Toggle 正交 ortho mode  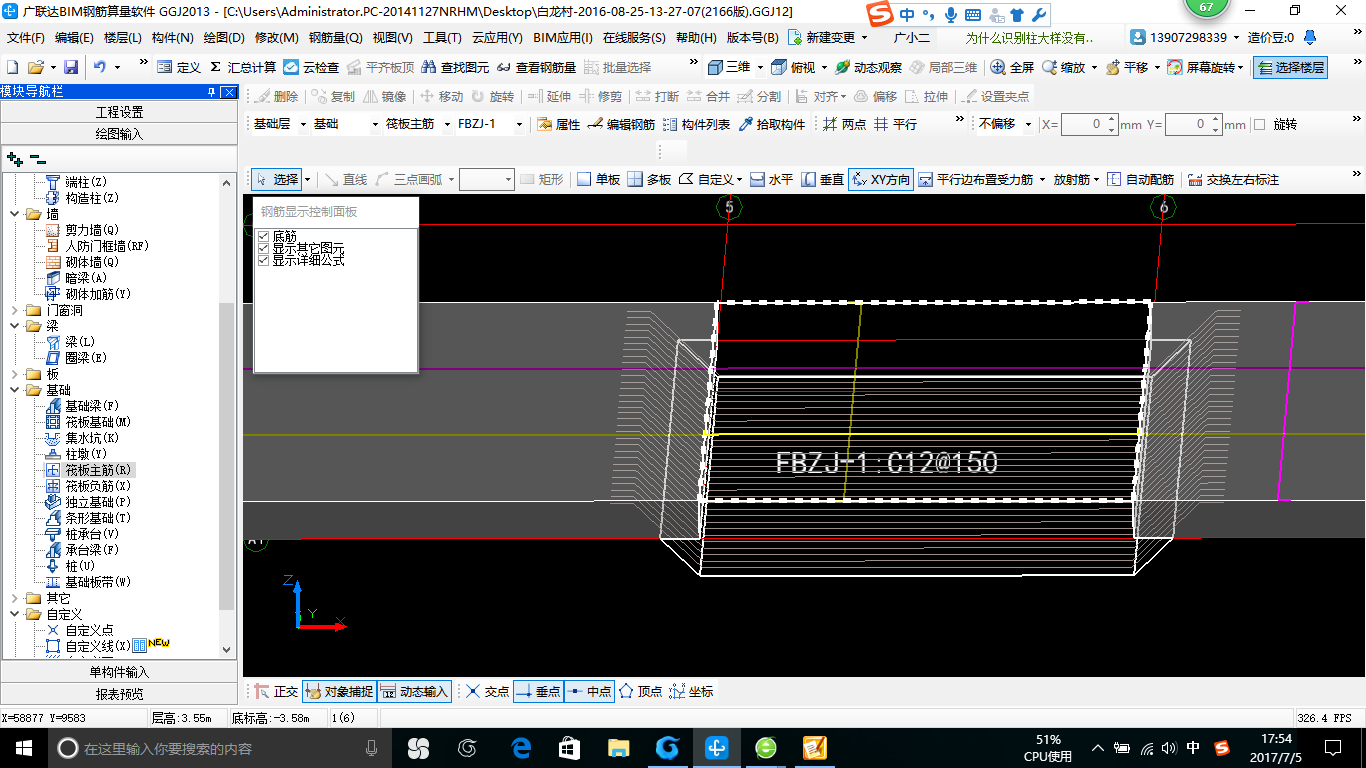pyautogui.click(x=276, y=691)
